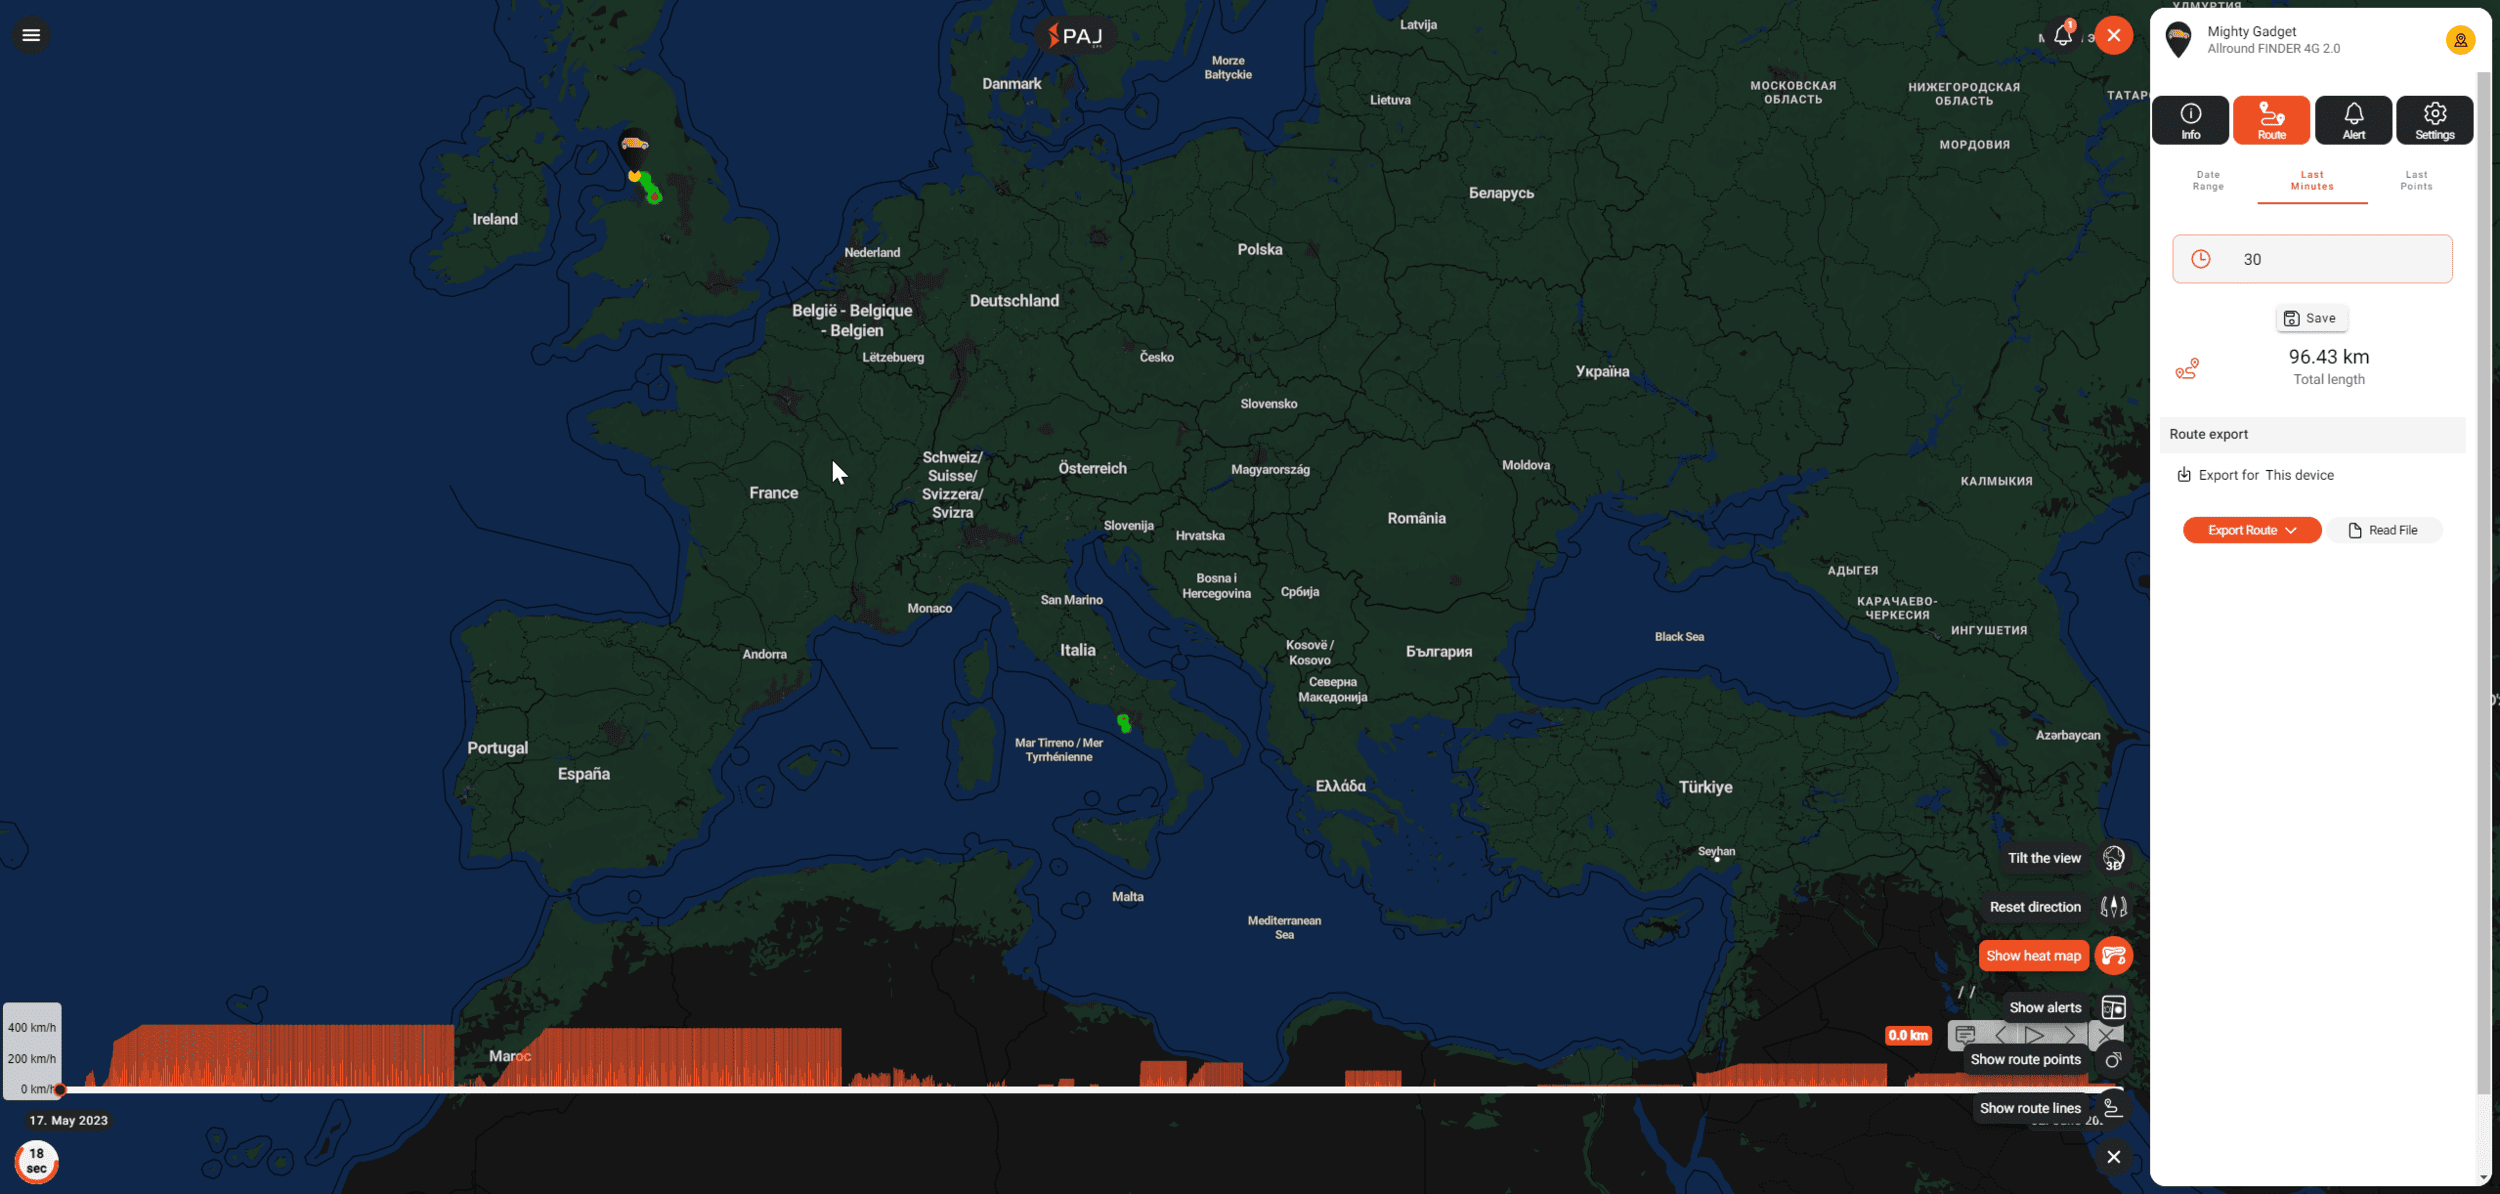
Task: Collapse the map options with bottom X button
Action: coord(2113,1157)
